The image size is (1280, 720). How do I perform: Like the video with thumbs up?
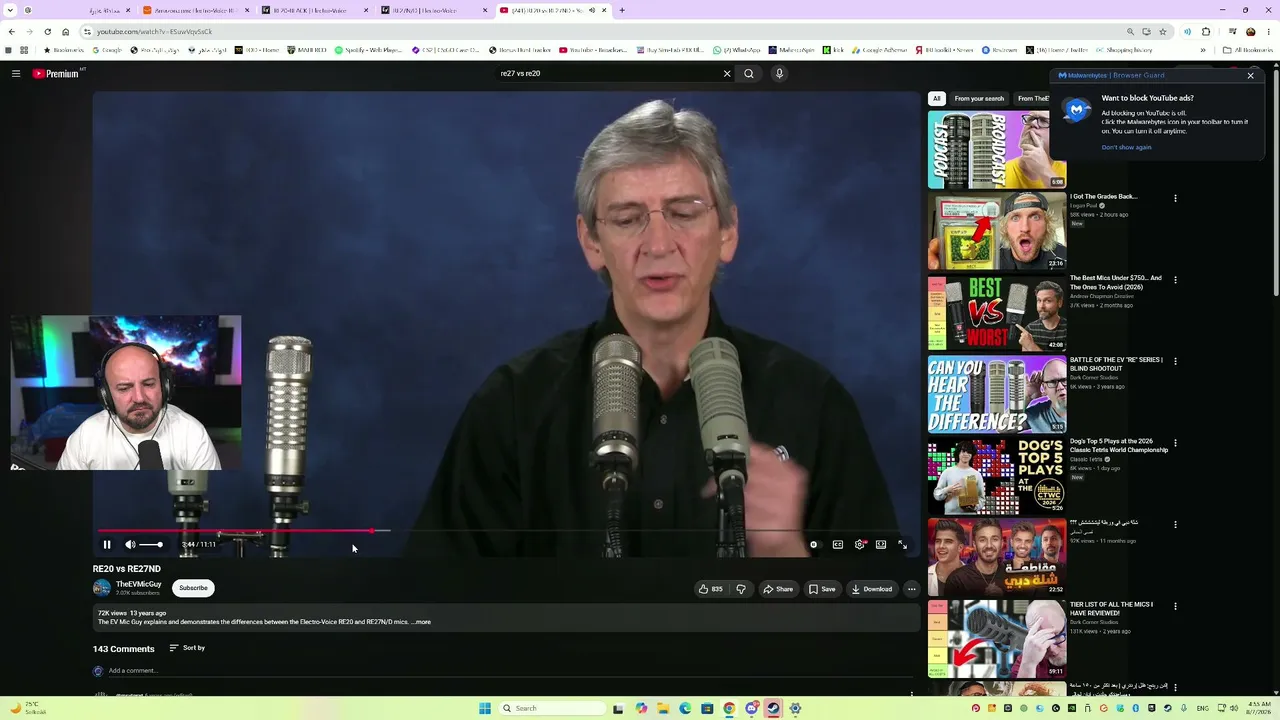(710, 589)
